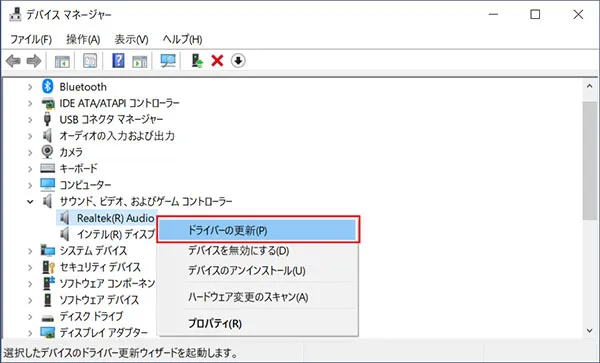Viewport: 600px width, 363px height.
Task: Click the display adapters category icon
Action: (x=47, y=333)
